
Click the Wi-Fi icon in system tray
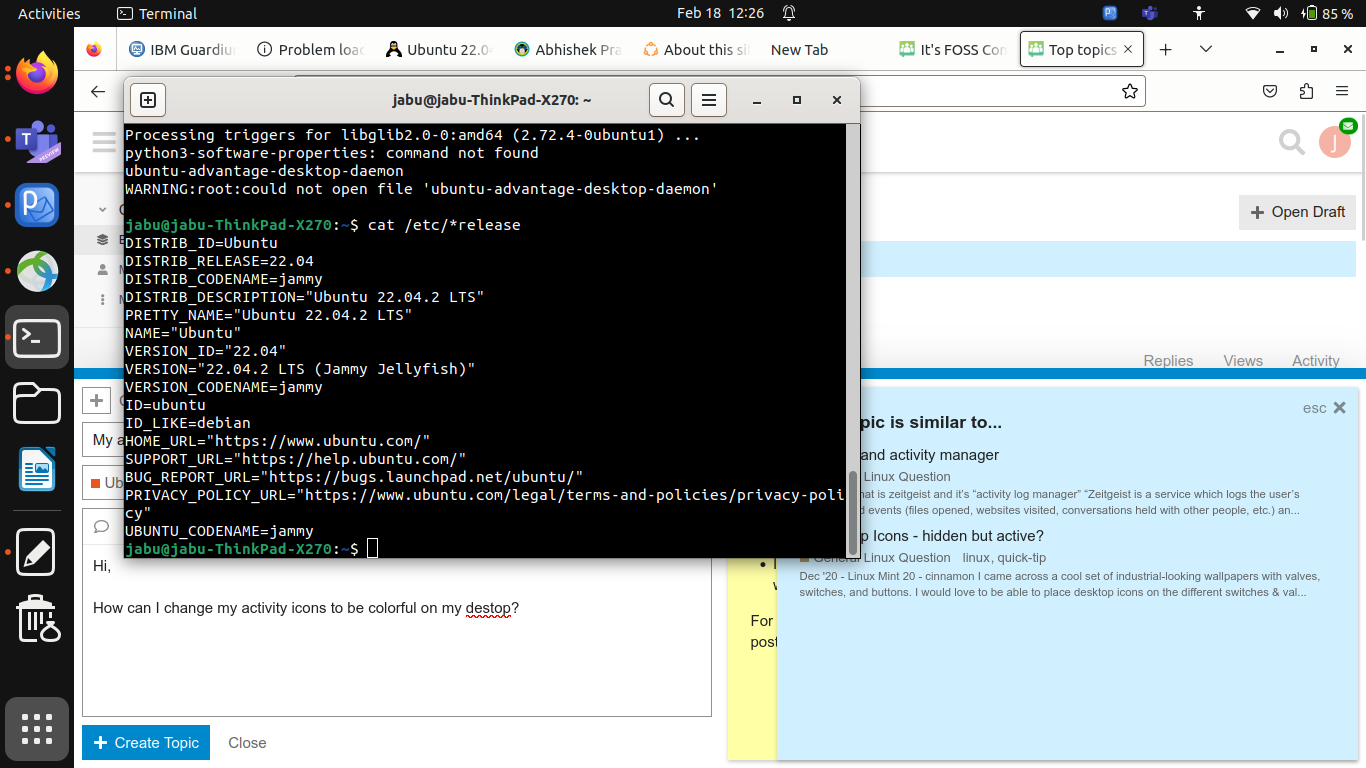click(x=1253, y=13)
